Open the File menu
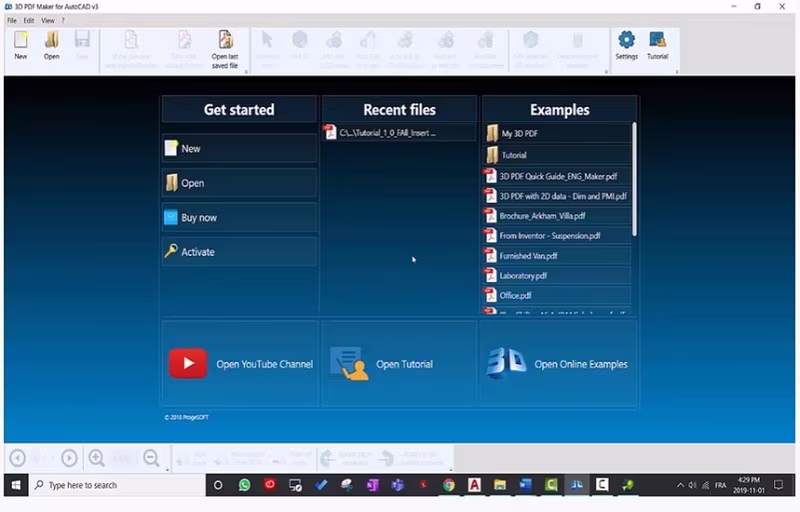The width and height of the screenshot is (800, 512). (12, 20)
